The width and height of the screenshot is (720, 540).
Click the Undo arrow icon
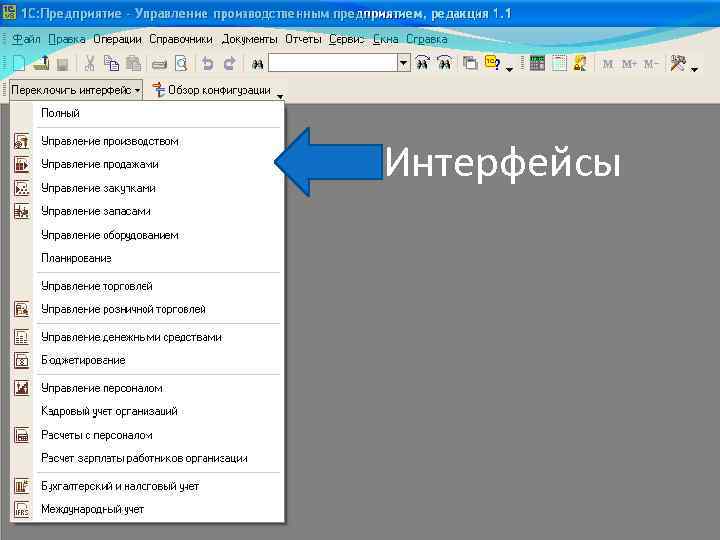coord(208,63)
